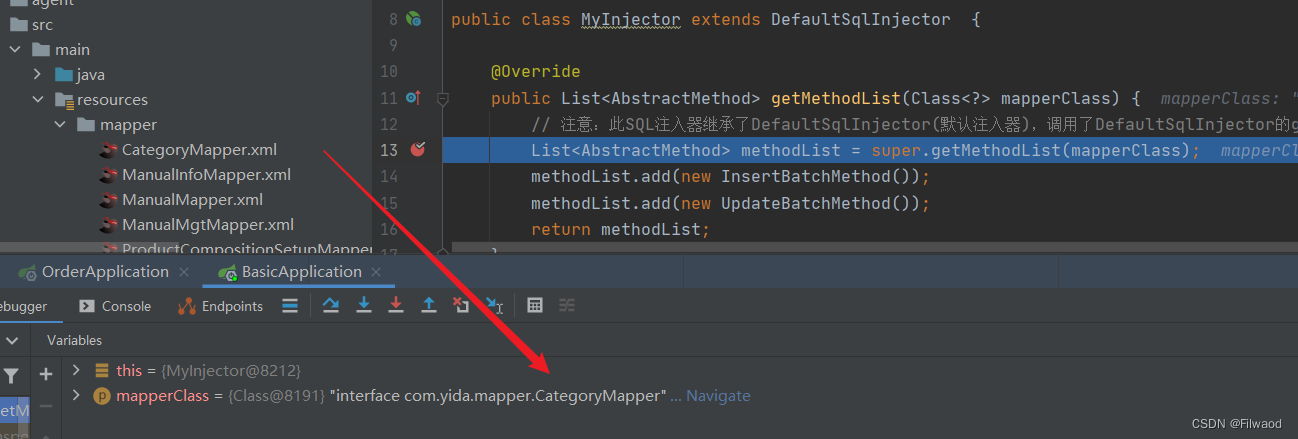The width and height of the screenshot is (1298, 439).
Task: Collapse the resources folder in the project tree
Action: [x=38, y=99]
